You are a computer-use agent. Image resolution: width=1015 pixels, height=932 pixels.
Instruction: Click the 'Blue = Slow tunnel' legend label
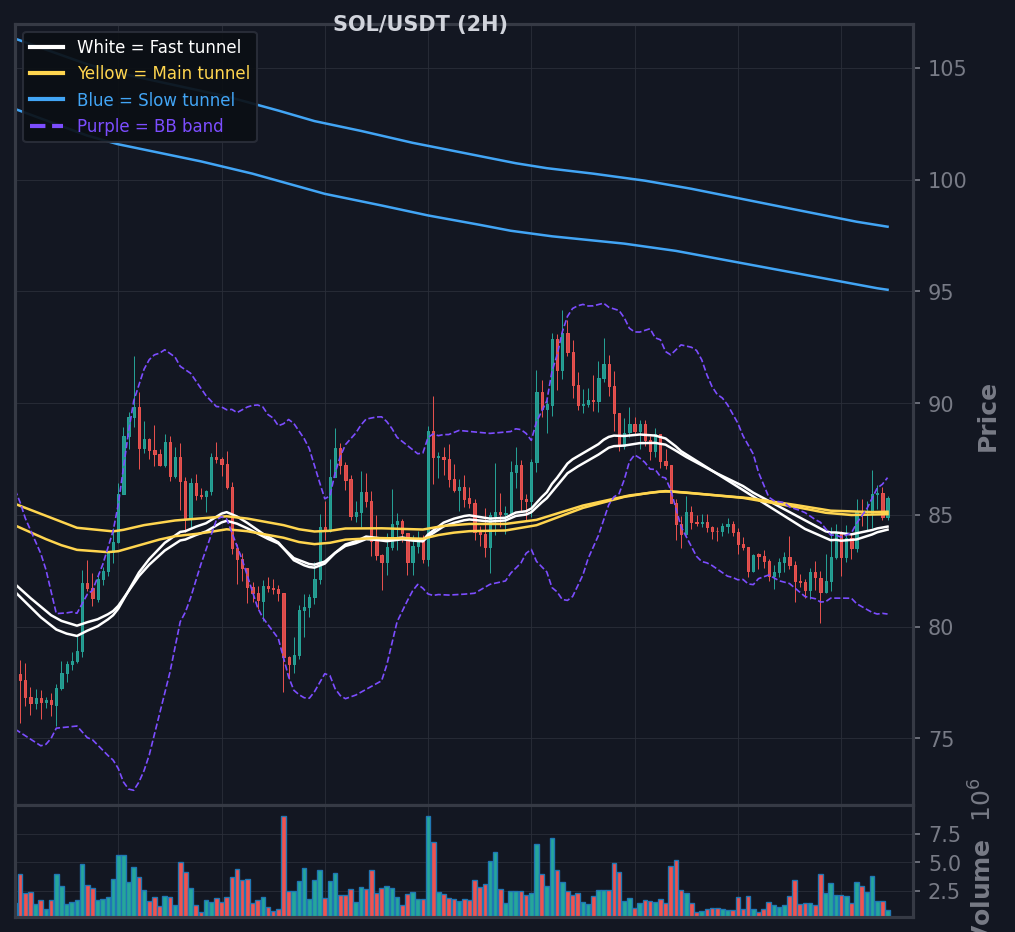[155, 100]
